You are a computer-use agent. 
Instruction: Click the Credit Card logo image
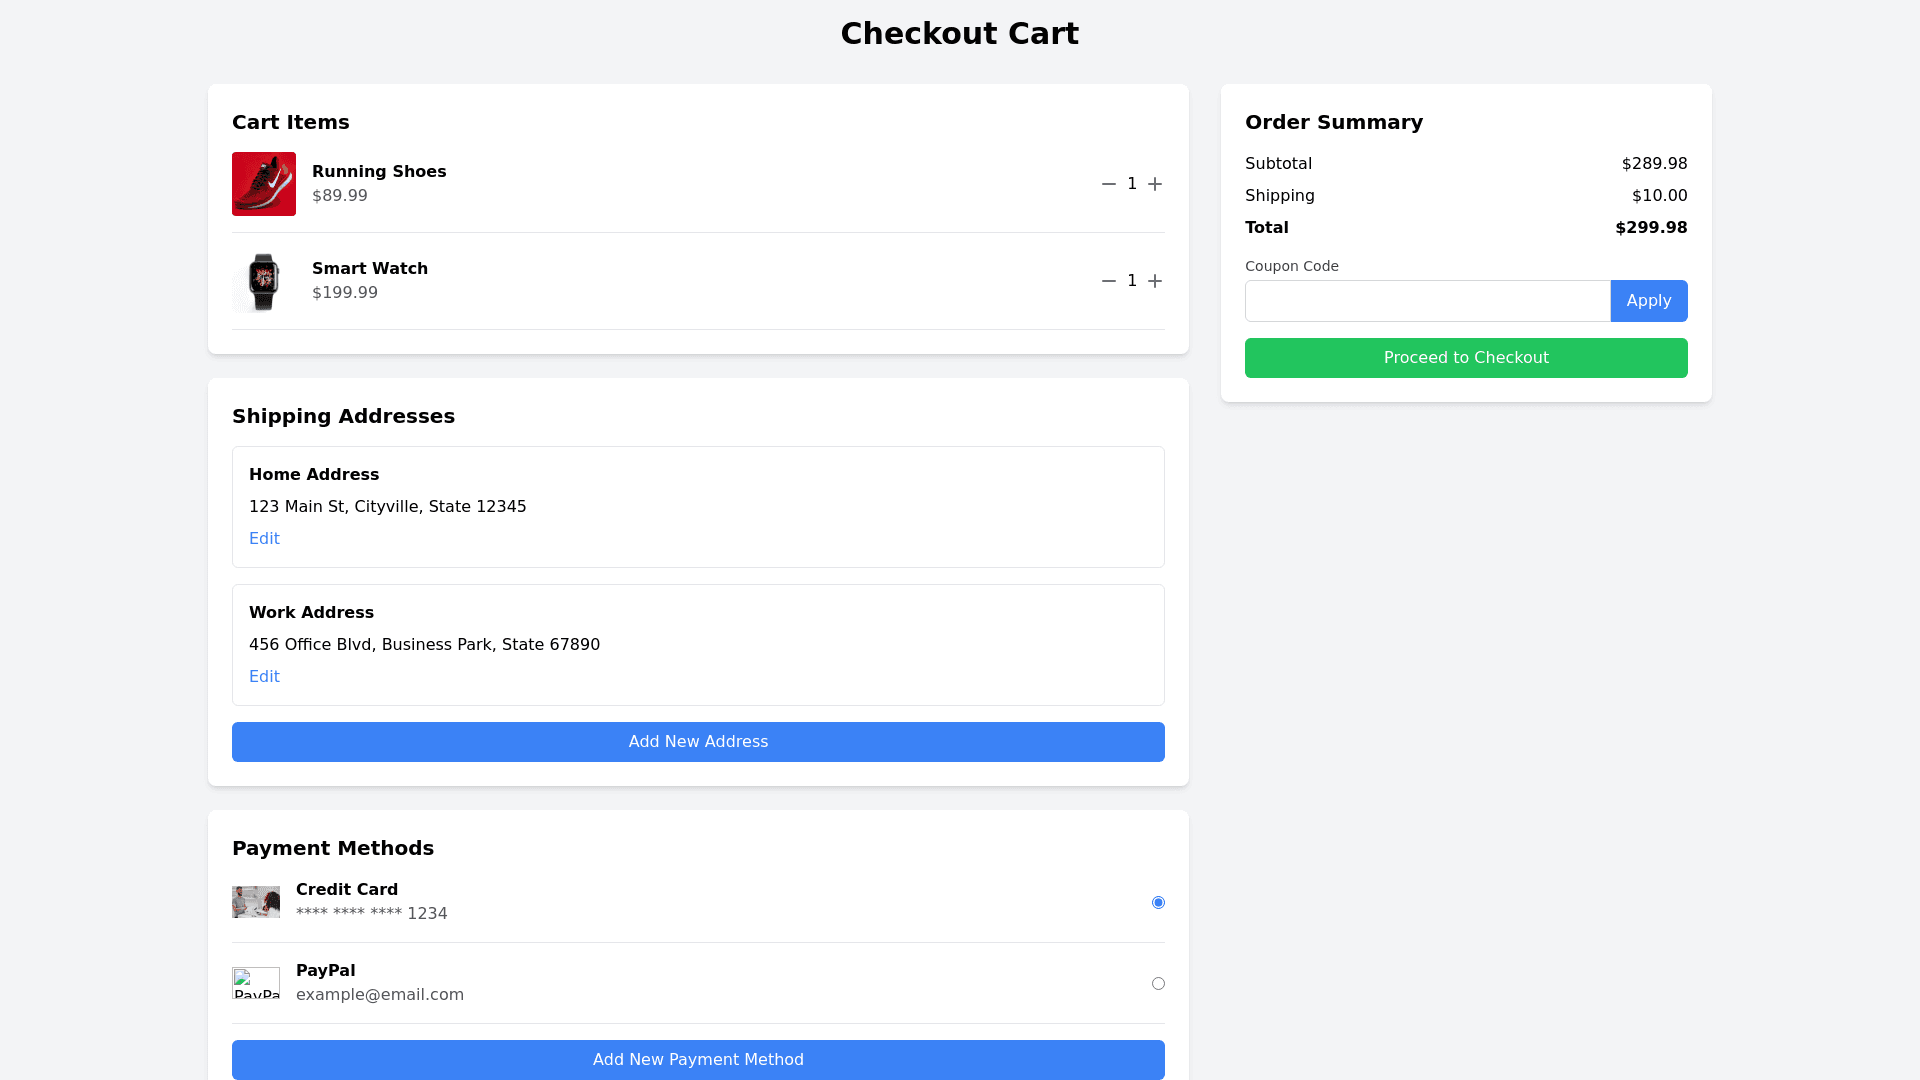pos(256,902)
